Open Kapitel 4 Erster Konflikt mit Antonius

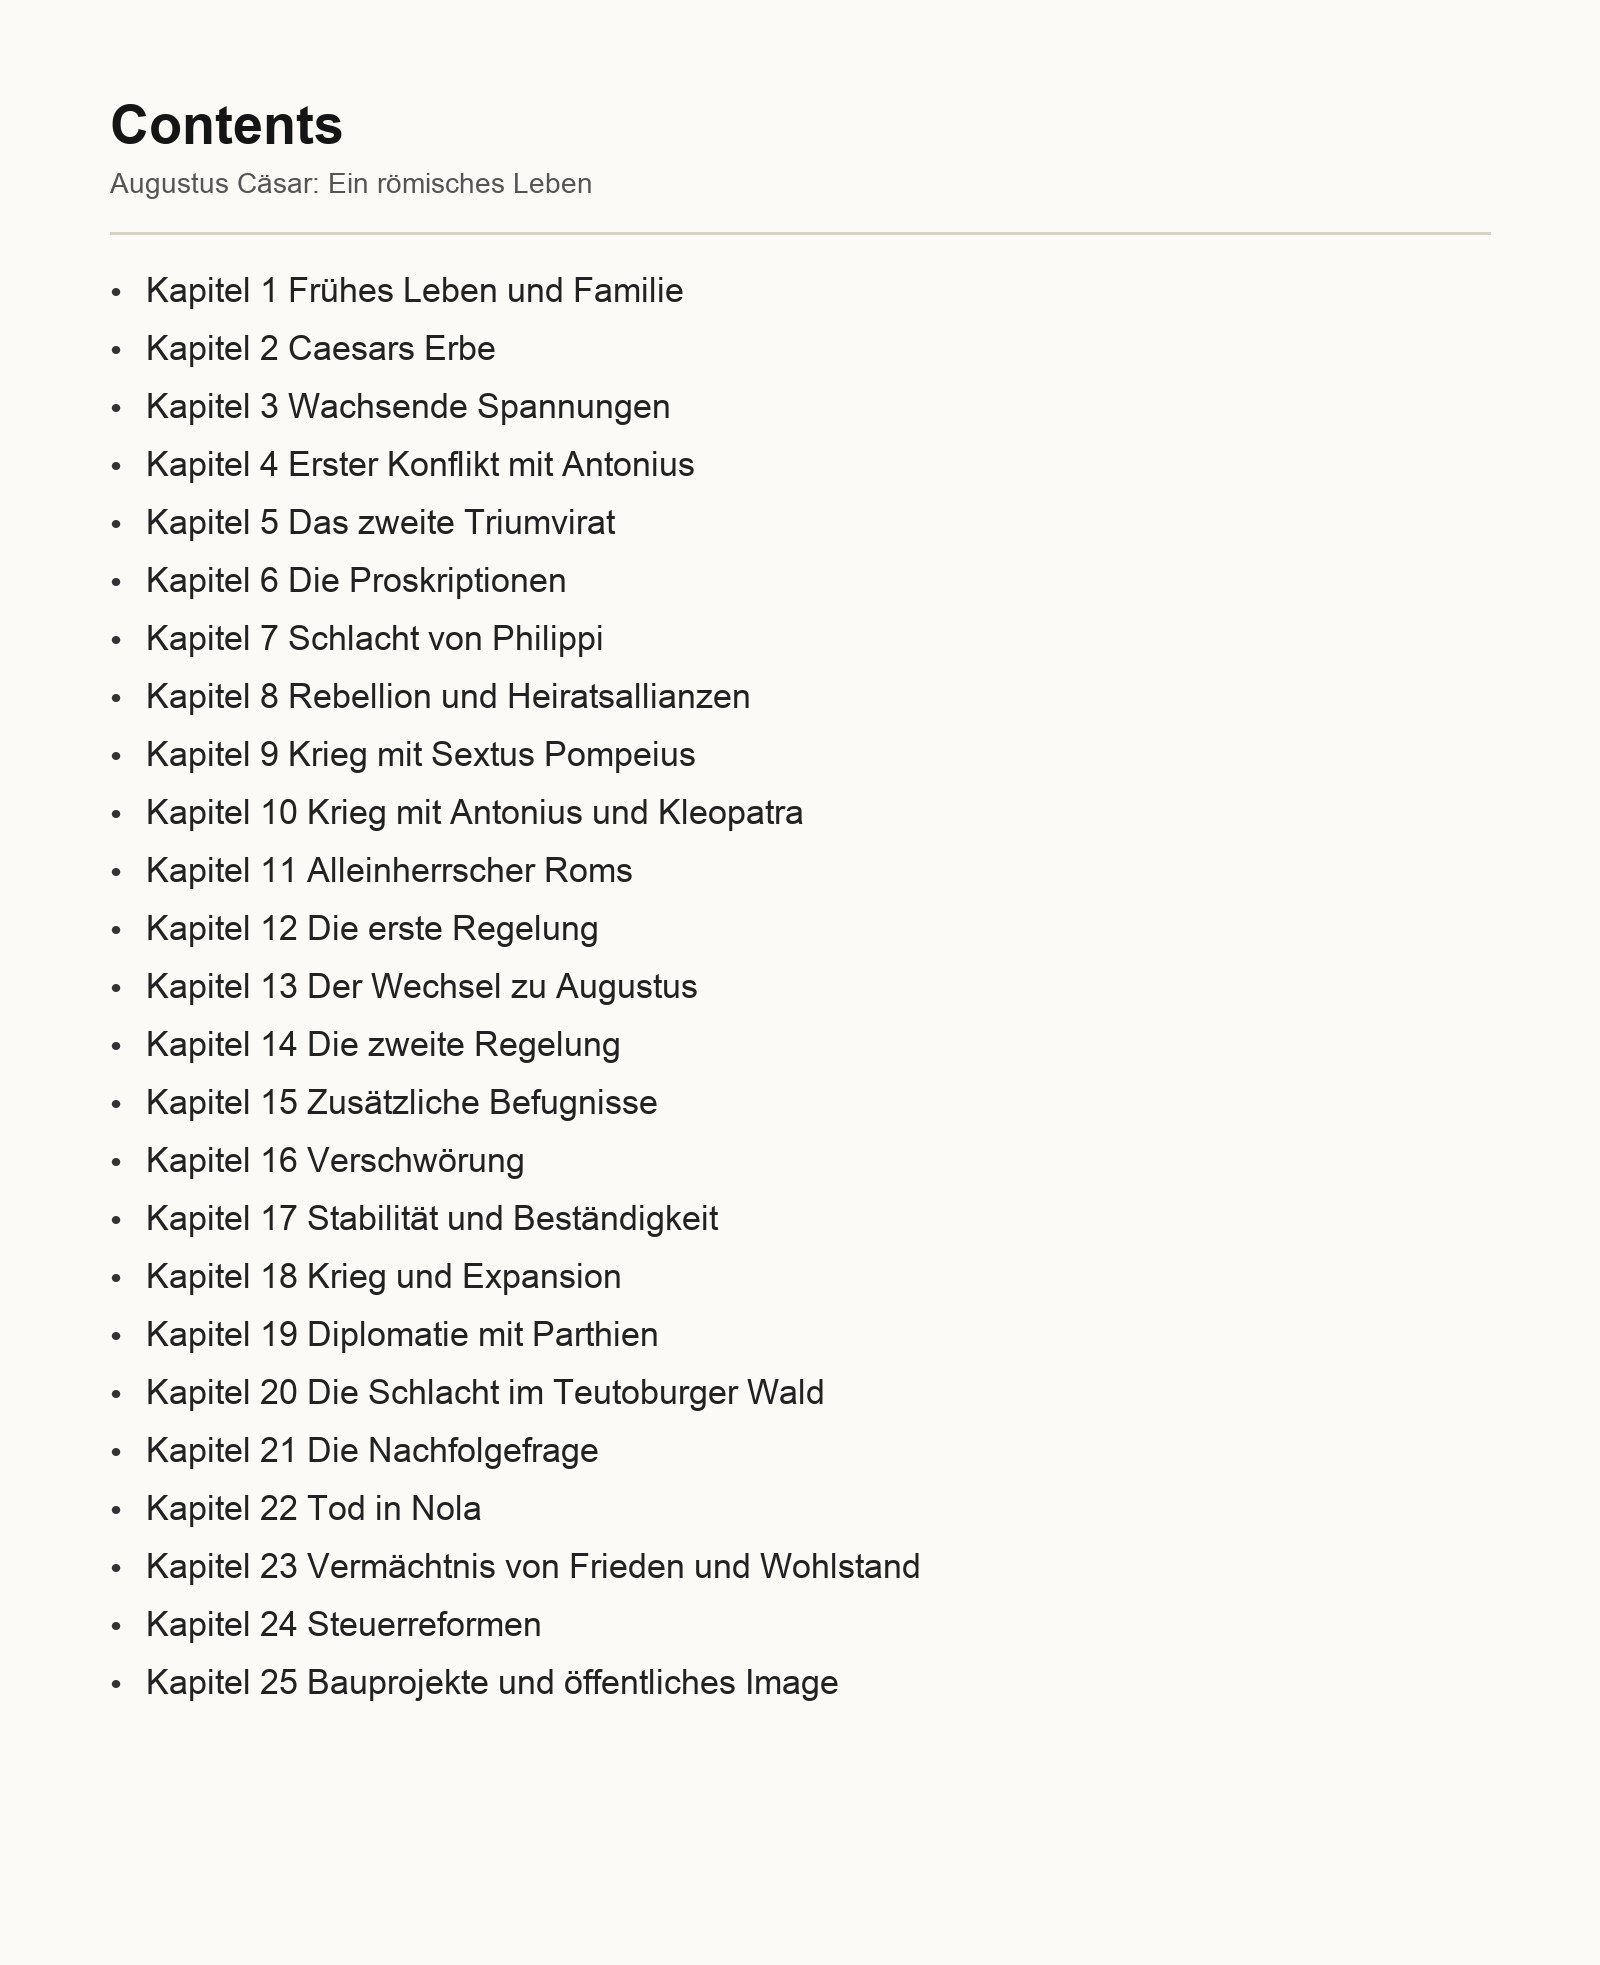tap(420, 465)
